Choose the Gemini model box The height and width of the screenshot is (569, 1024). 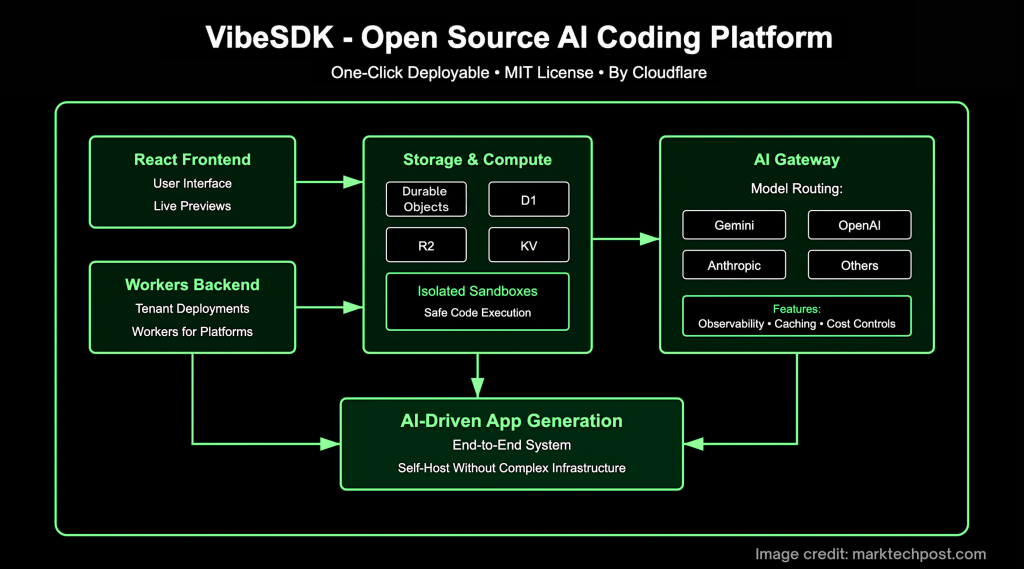(734, 225)
